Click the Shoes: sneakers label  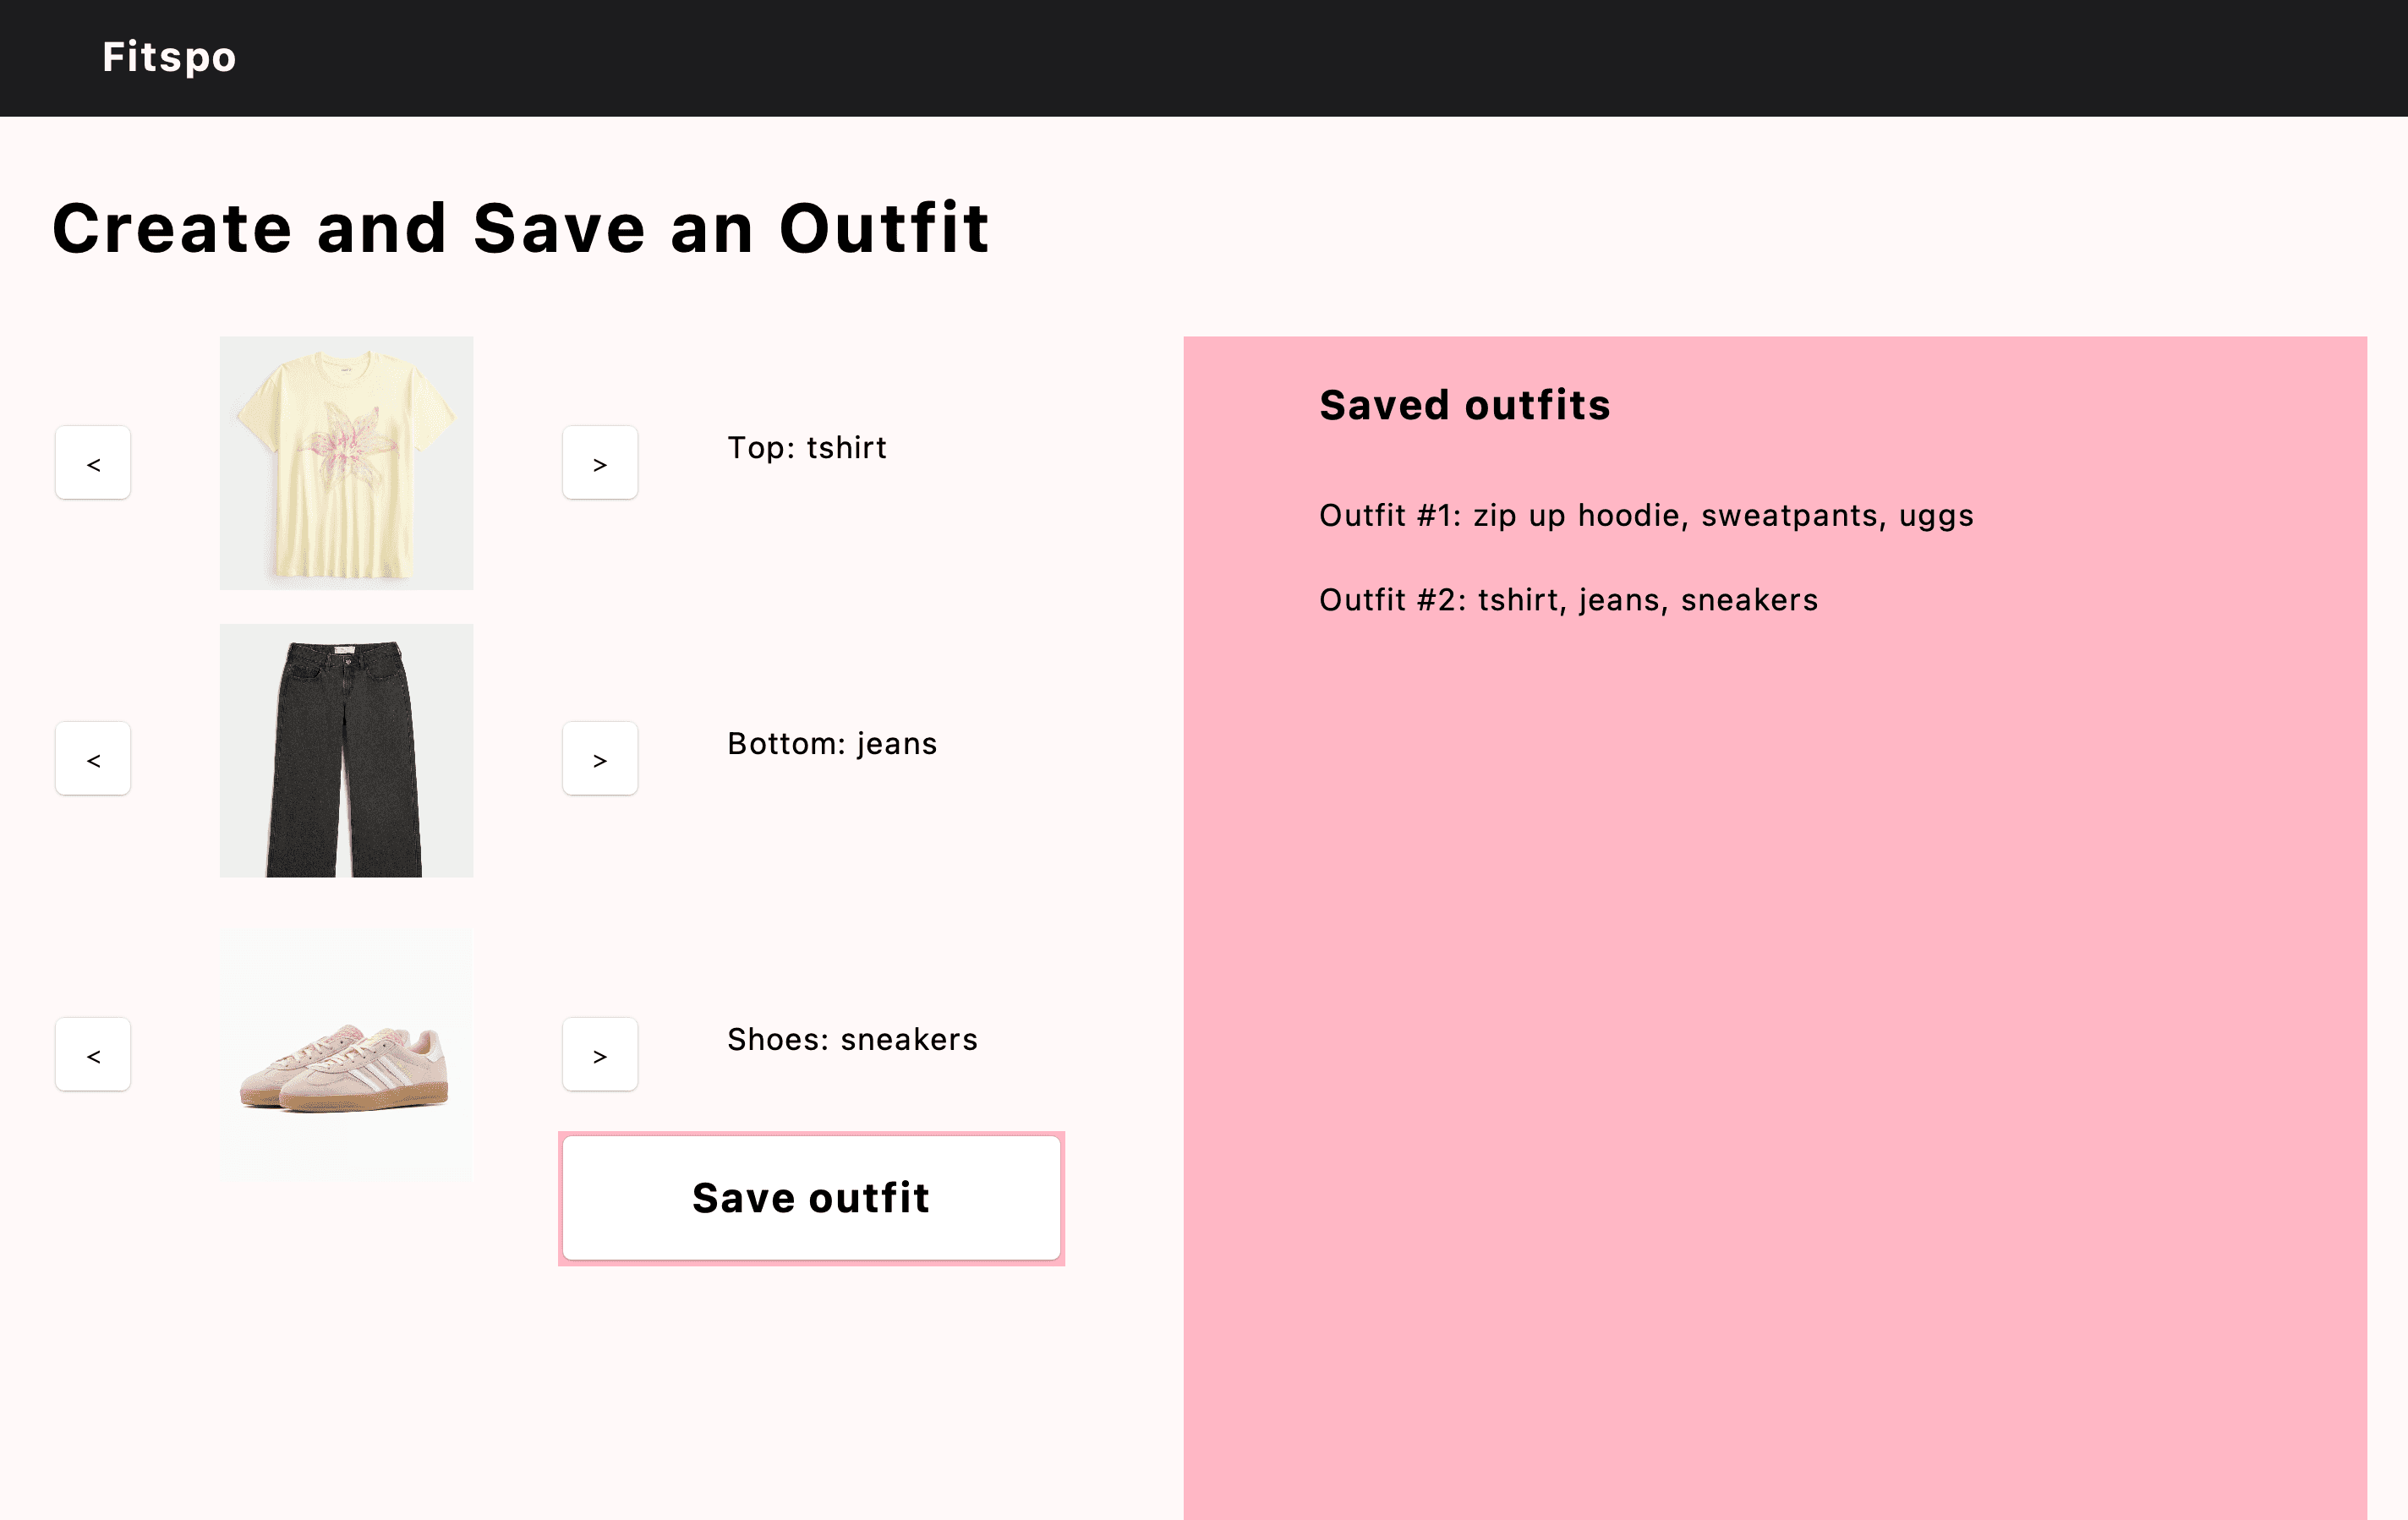(x=852, y=1040)
